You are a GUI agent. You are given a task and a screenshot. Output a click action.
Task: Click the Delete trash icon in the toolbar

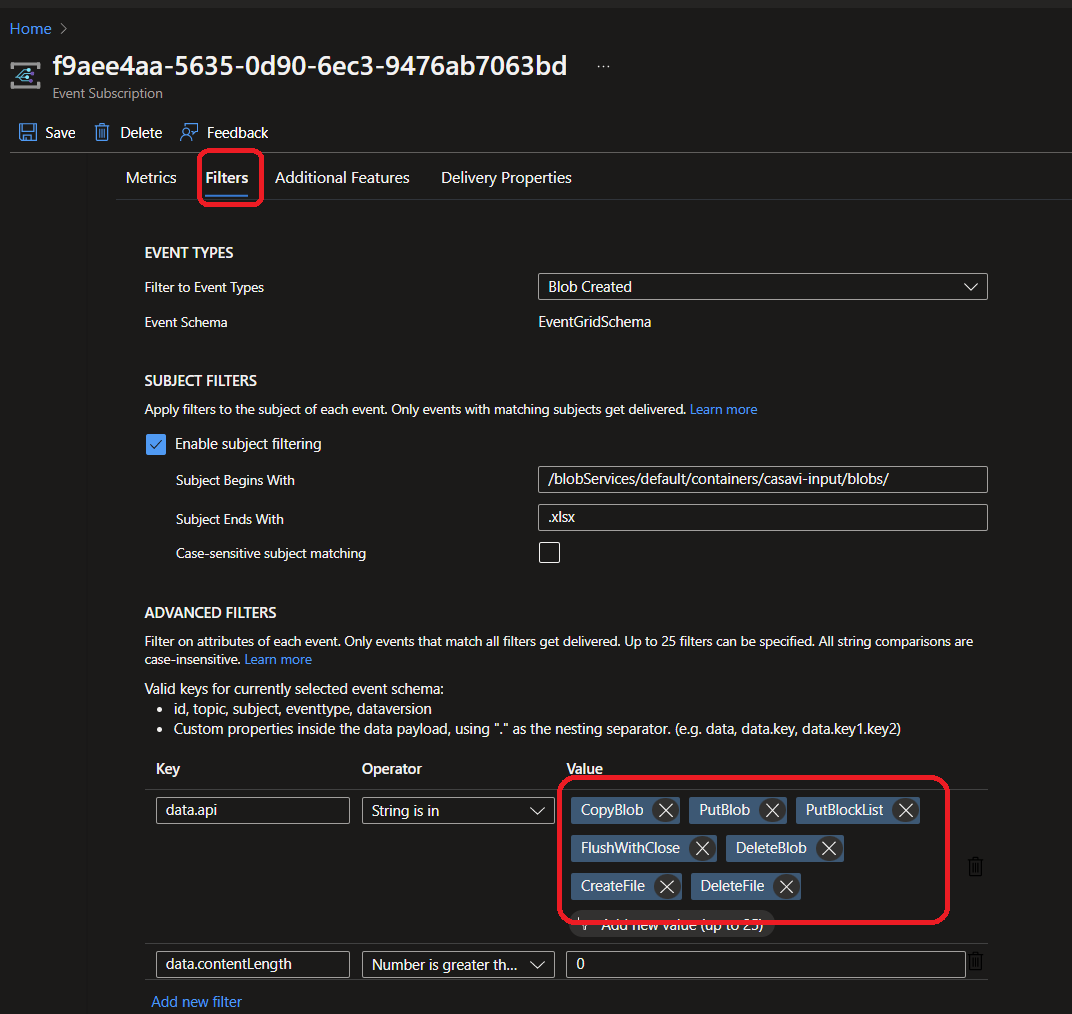click(x=101, y=131)
